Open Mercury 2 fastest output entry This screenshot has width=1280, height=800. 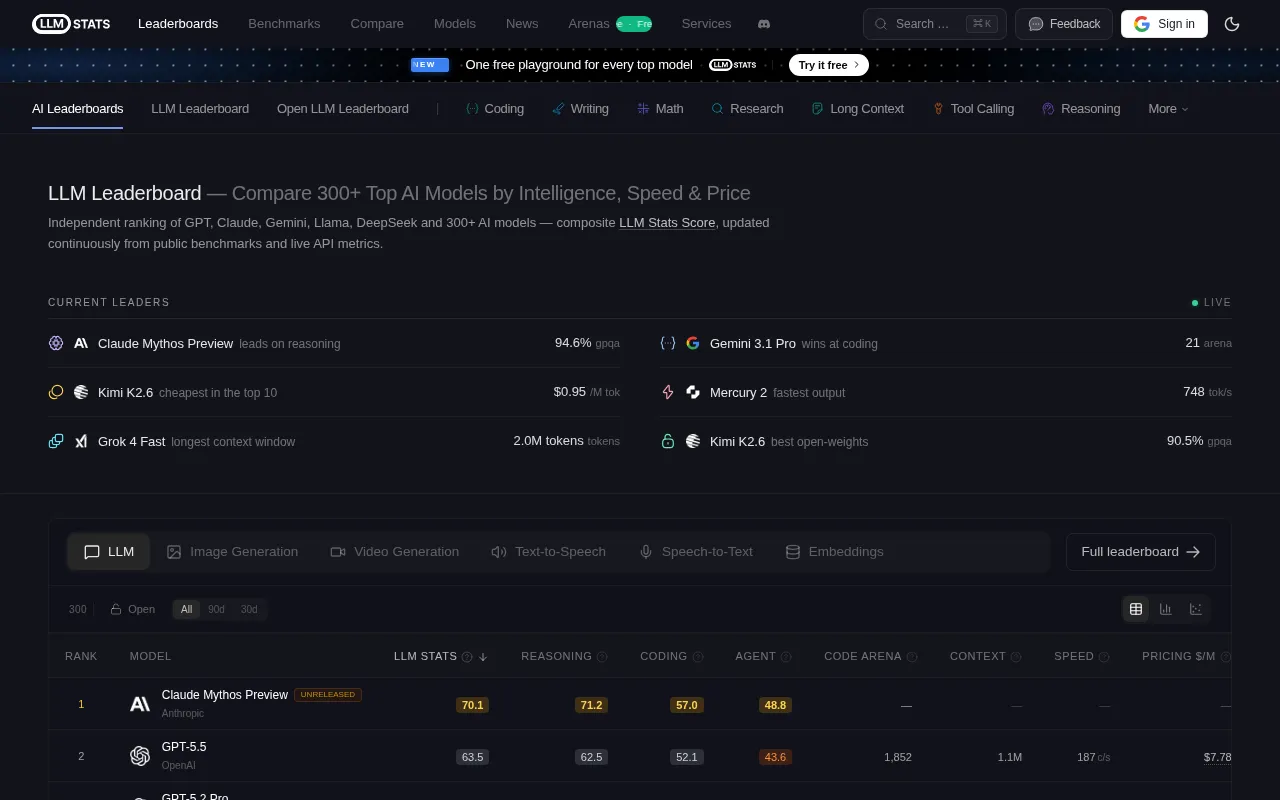coord(946,392)
